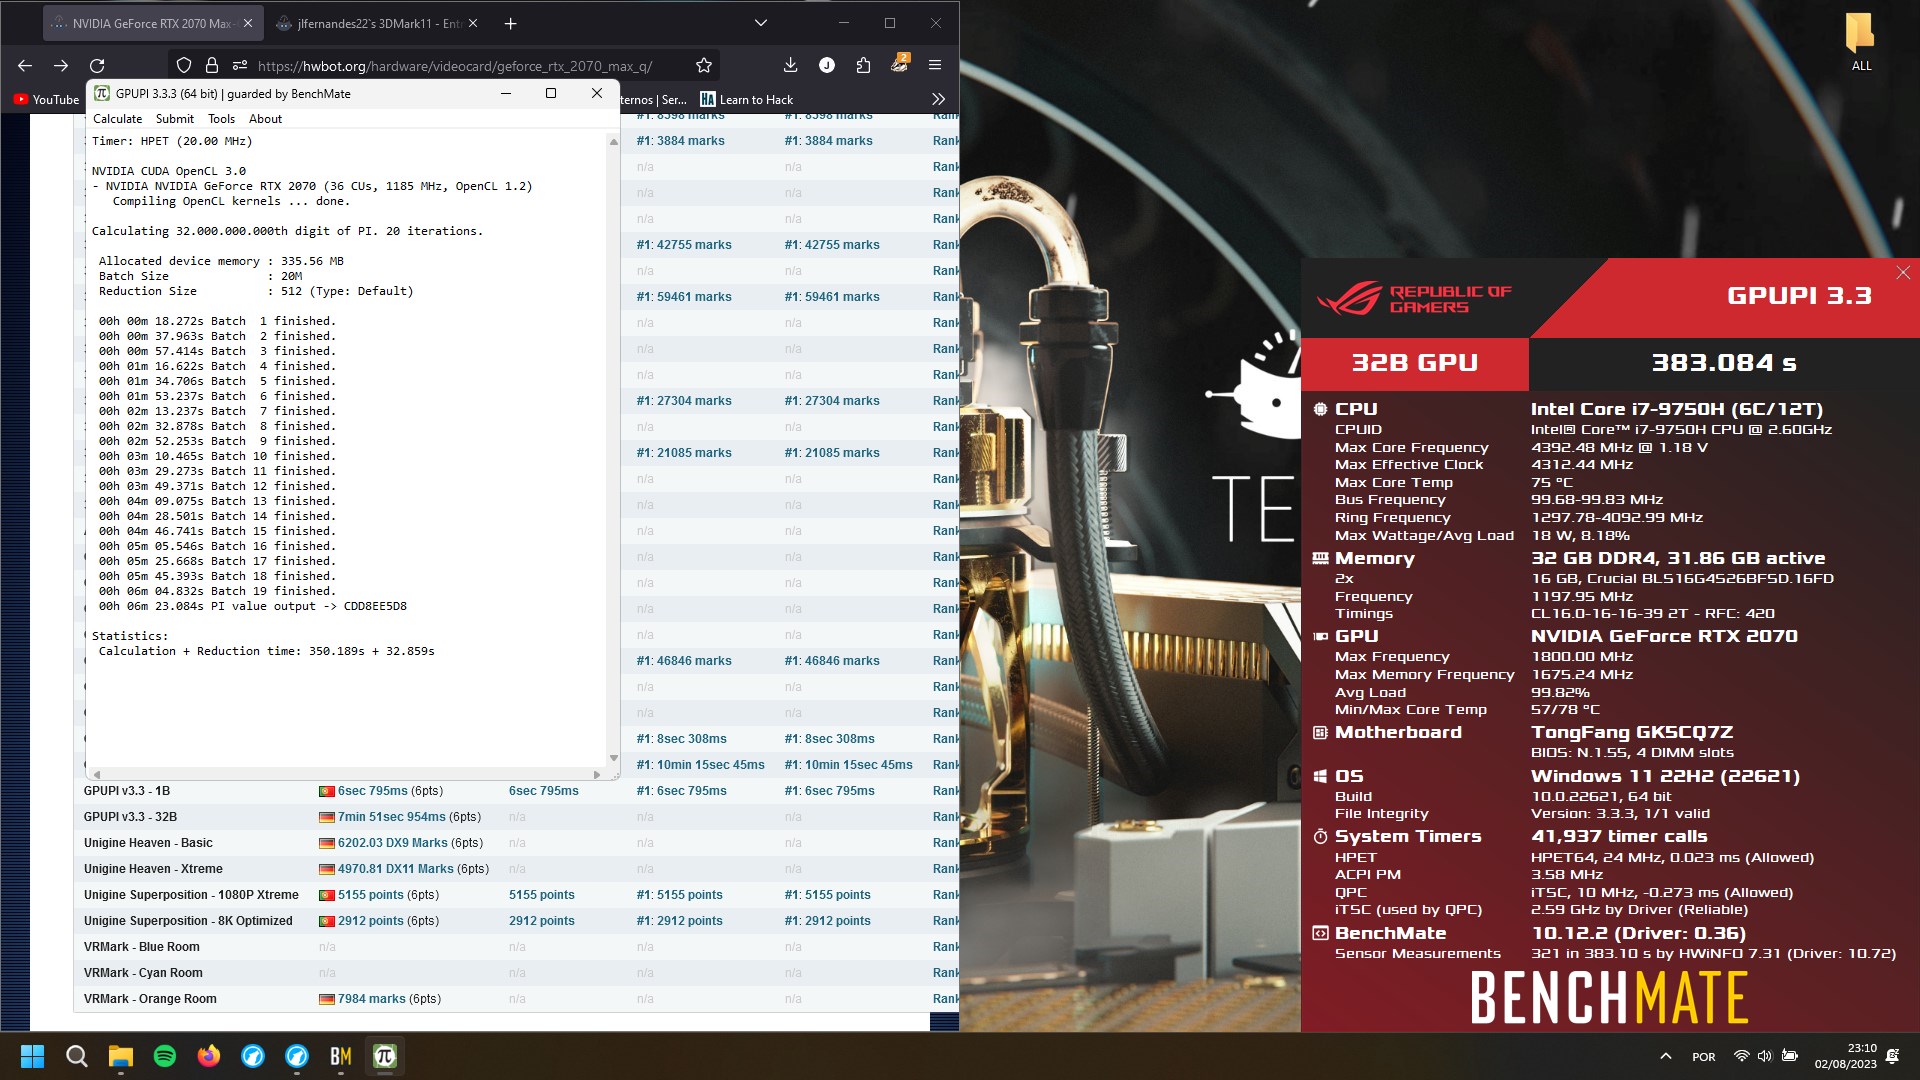Open Firefox account avatar menu
Image resolution: width=1920 pixels, height=1080 pixels.
pos(827,65)
